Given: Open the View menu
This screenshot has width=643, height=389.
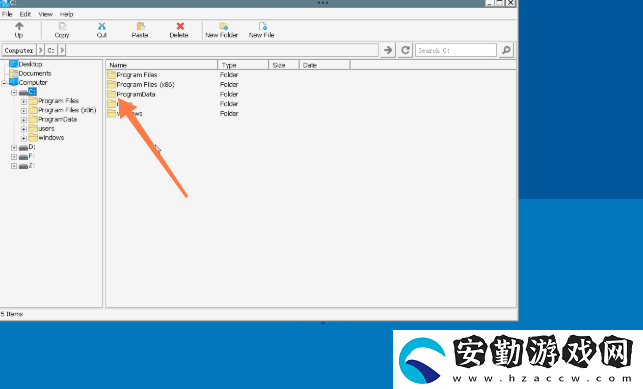Looking at the screenshot, I should point(46,14).
